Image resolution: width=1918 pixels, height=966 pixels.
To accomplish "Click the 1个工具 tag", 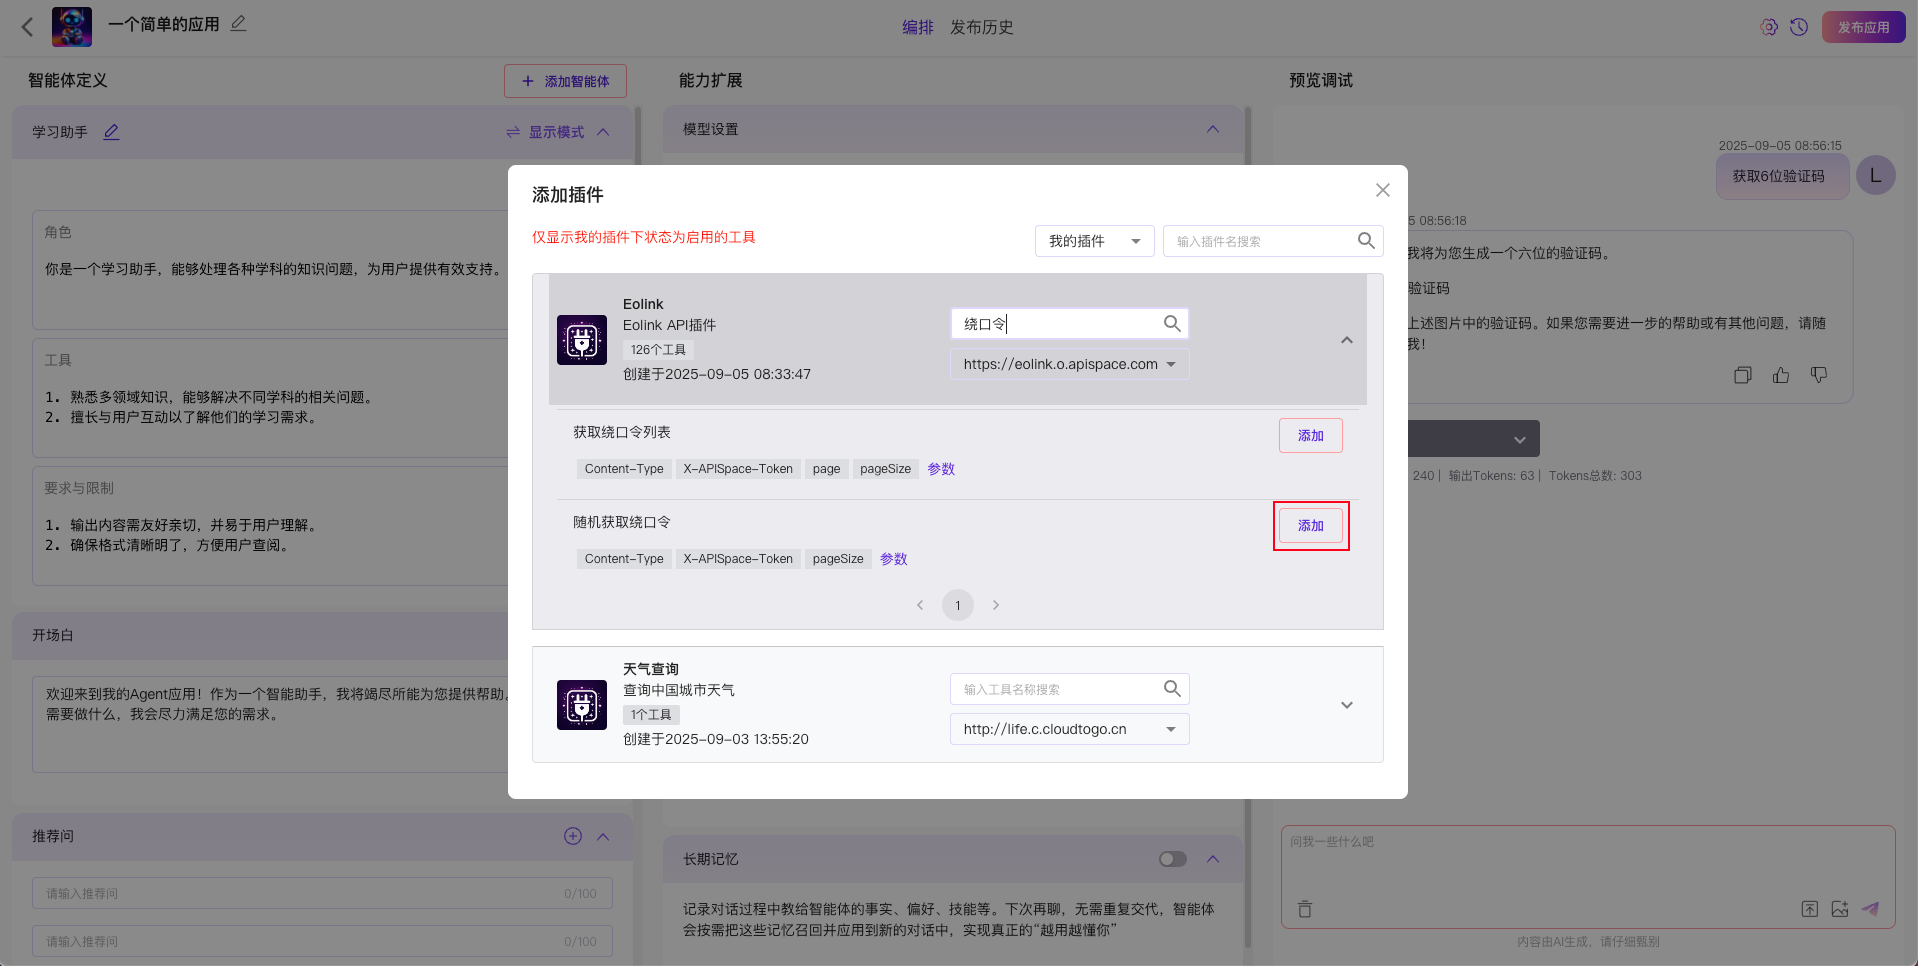I will pyautogui.click(x=651, y=715).
